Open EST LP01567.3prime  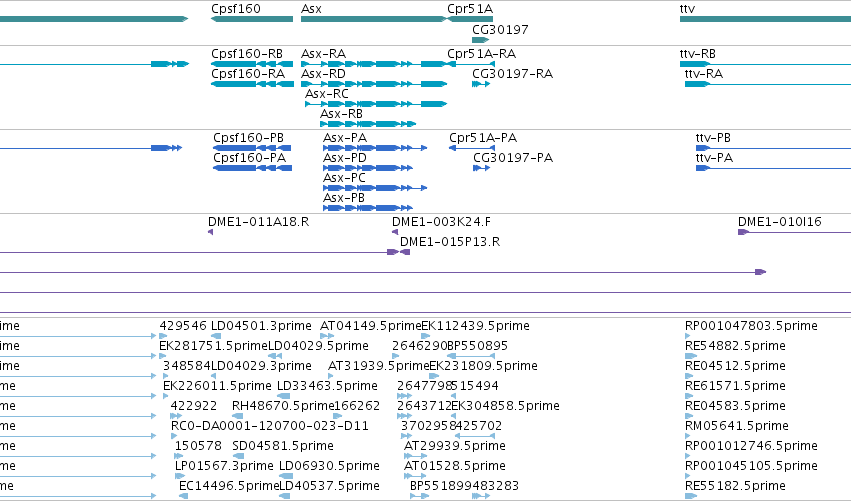(x=224, y=467)
